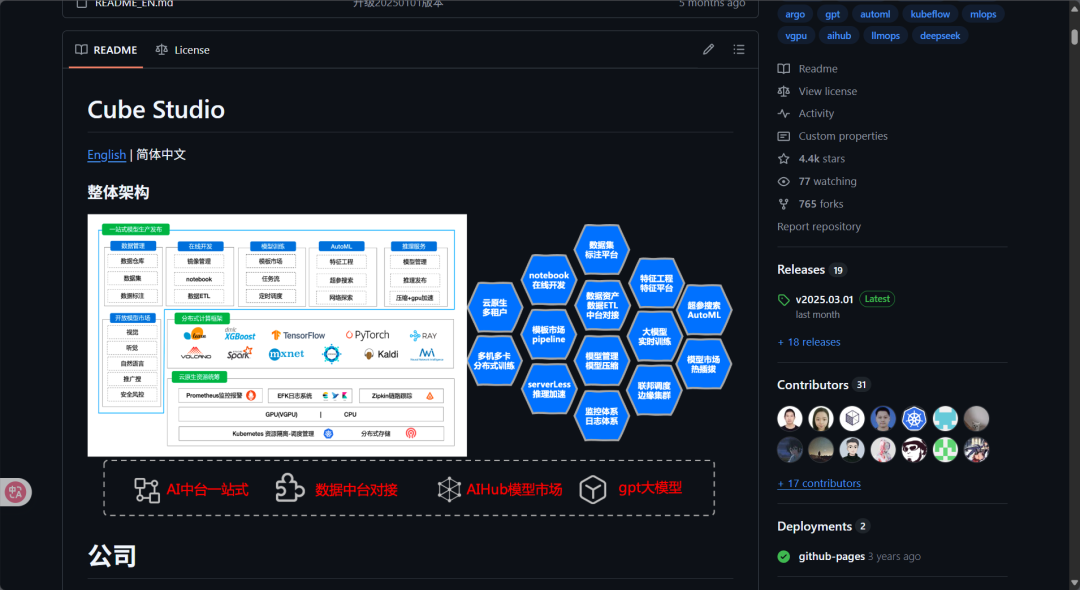The image size is (1080, 590).
Task: Select the deepseek topic tag
Action: [x=940, y=36]
